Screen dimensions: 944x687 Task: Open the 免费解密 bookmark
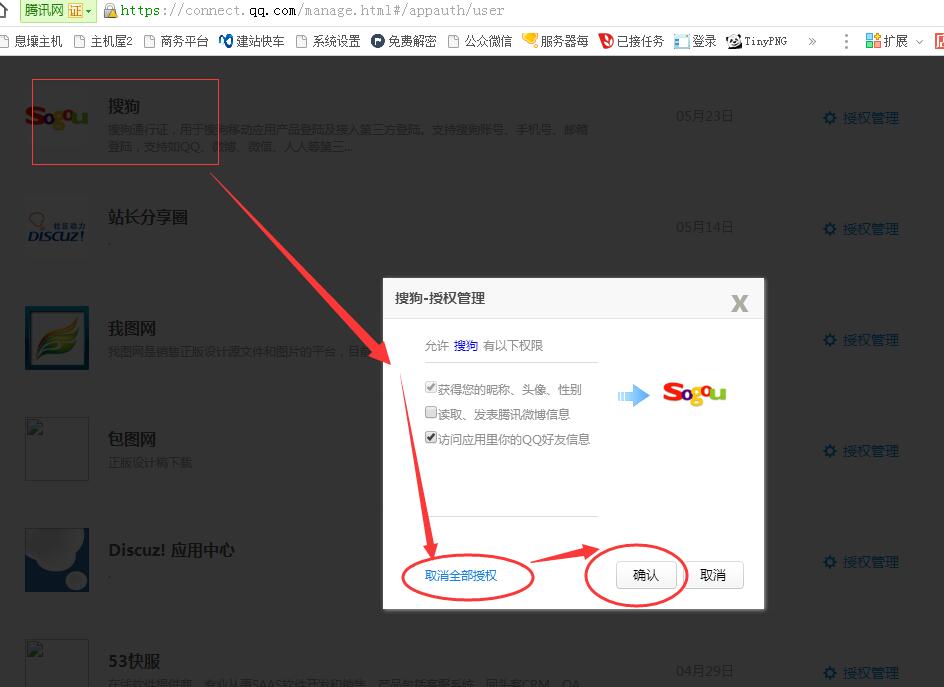click(x=403, y=41)
